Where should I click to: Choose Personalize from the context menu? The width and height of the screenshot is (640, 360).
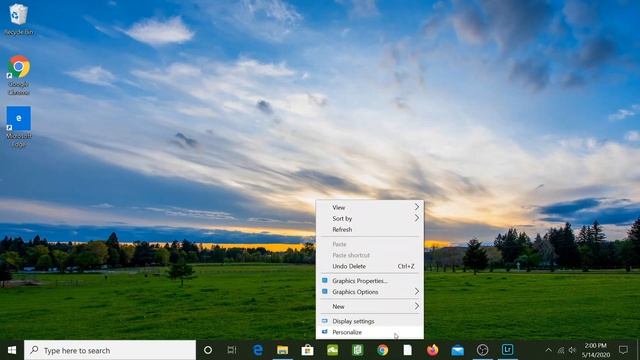[x=370, y=332]
